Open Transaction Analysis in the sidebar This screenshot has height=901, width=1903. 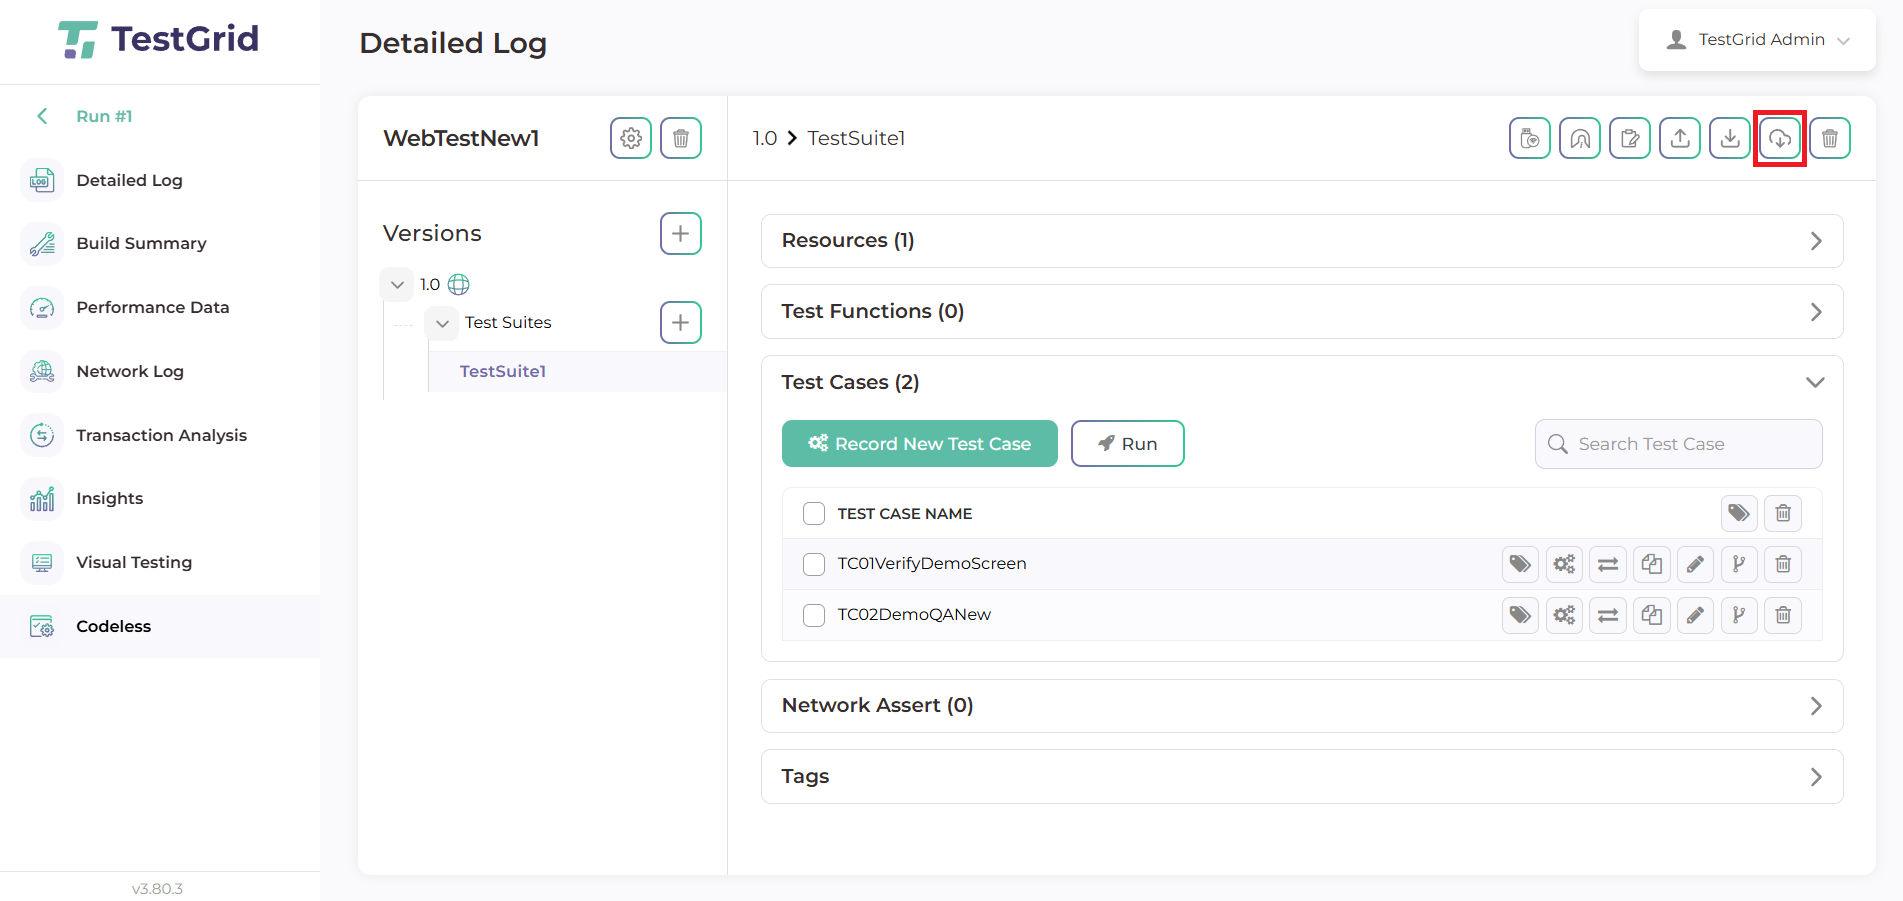tap(160, 436)
